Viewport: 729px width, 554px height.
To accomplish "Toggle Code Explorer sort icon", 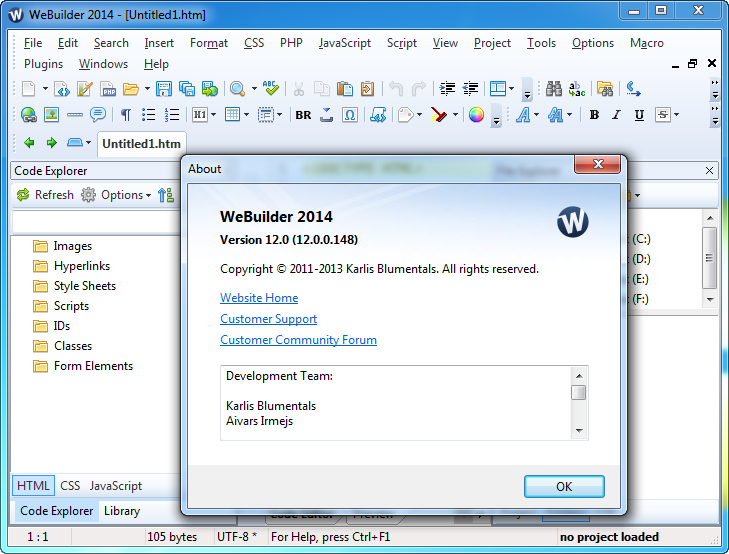I will point(166,195).
